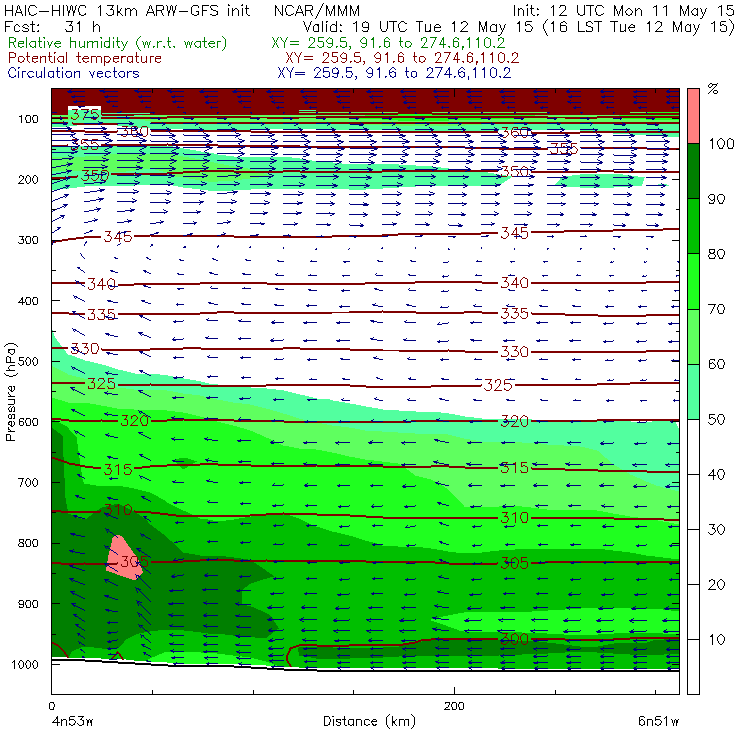Click the colorbar '20' percent label
The image size is (740, 740).
pyautogui.click(x=716, y=585)
